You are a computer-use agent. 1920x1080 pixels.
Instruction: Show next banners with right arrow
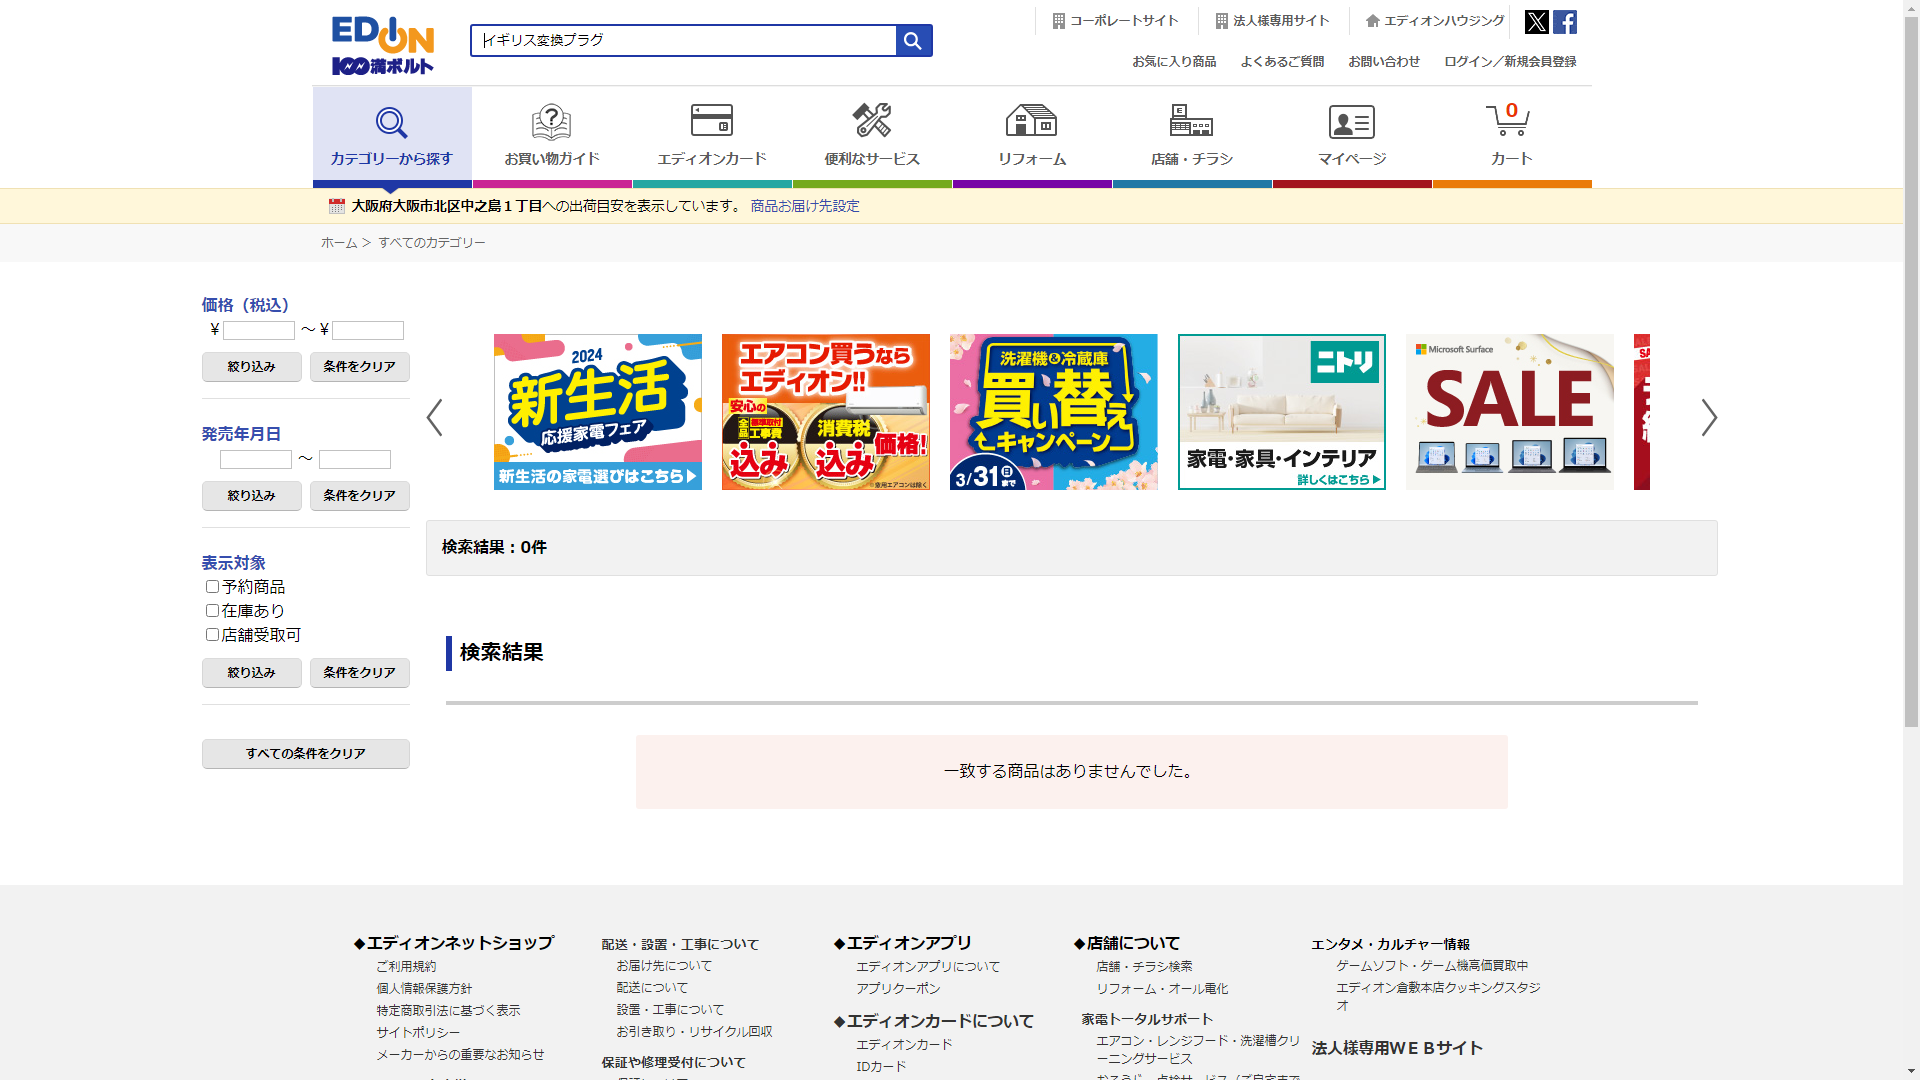point(1709,417)
